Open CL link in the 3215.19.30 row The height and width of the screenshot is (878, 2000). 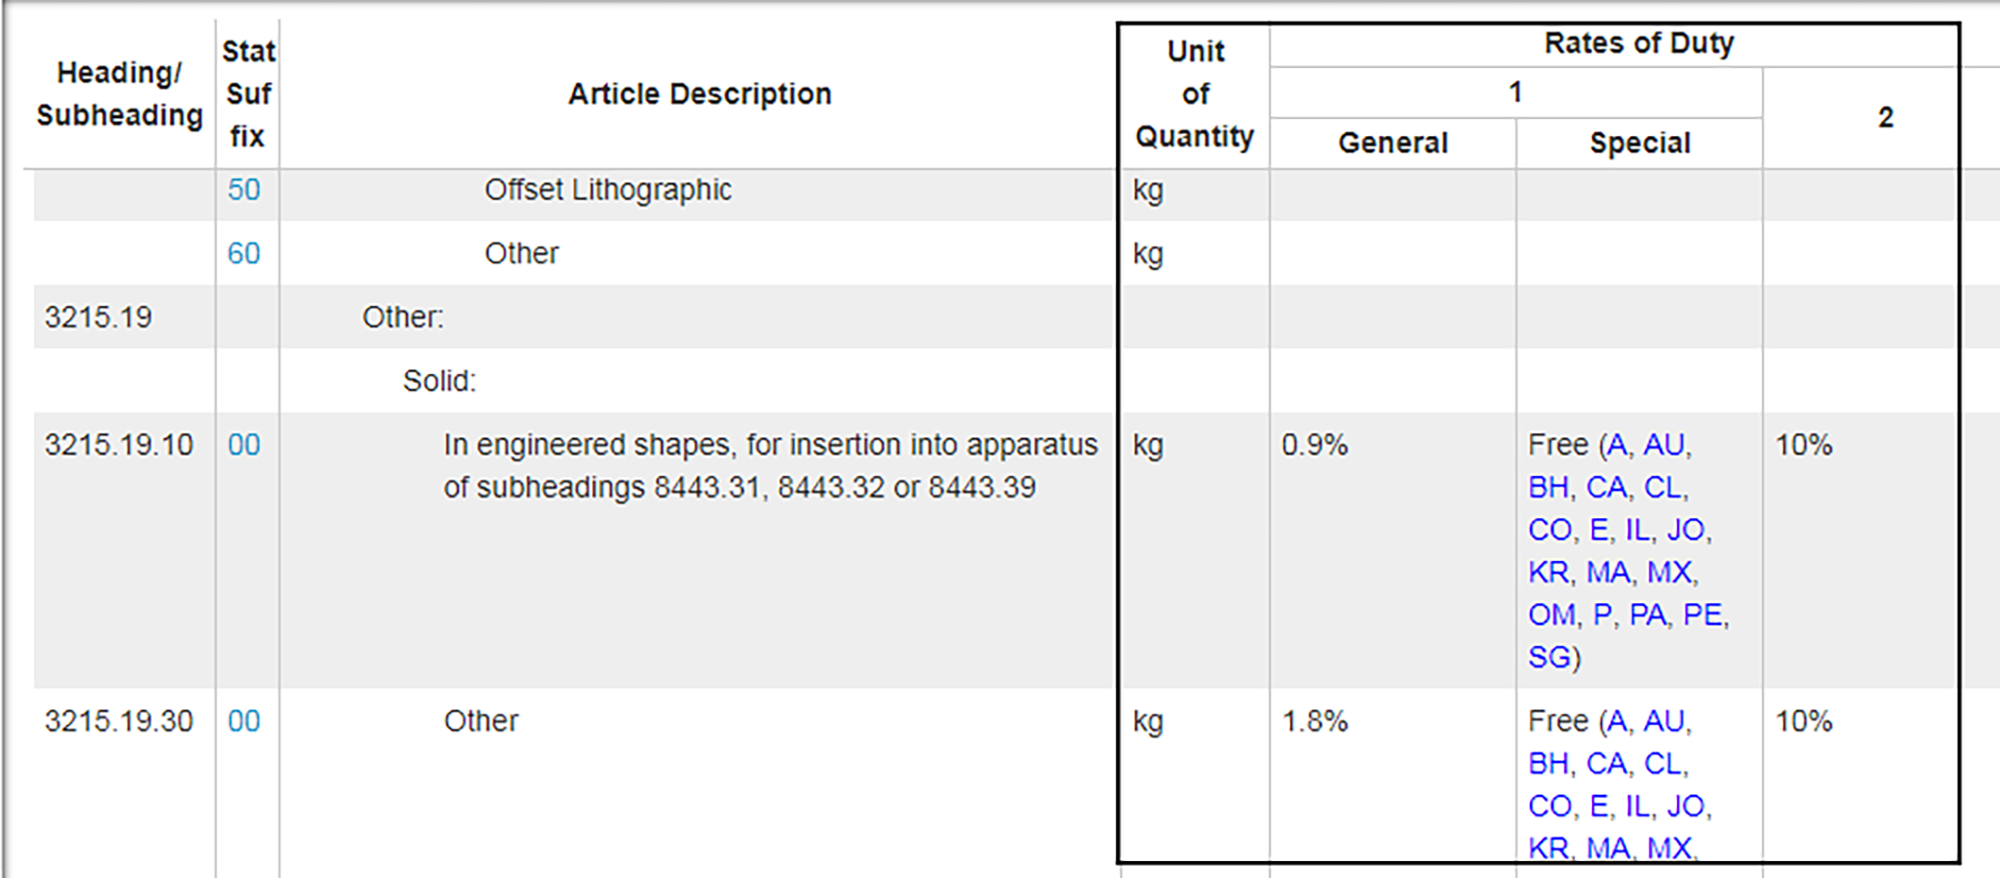pyautogui.click(x=1663, y=764)
